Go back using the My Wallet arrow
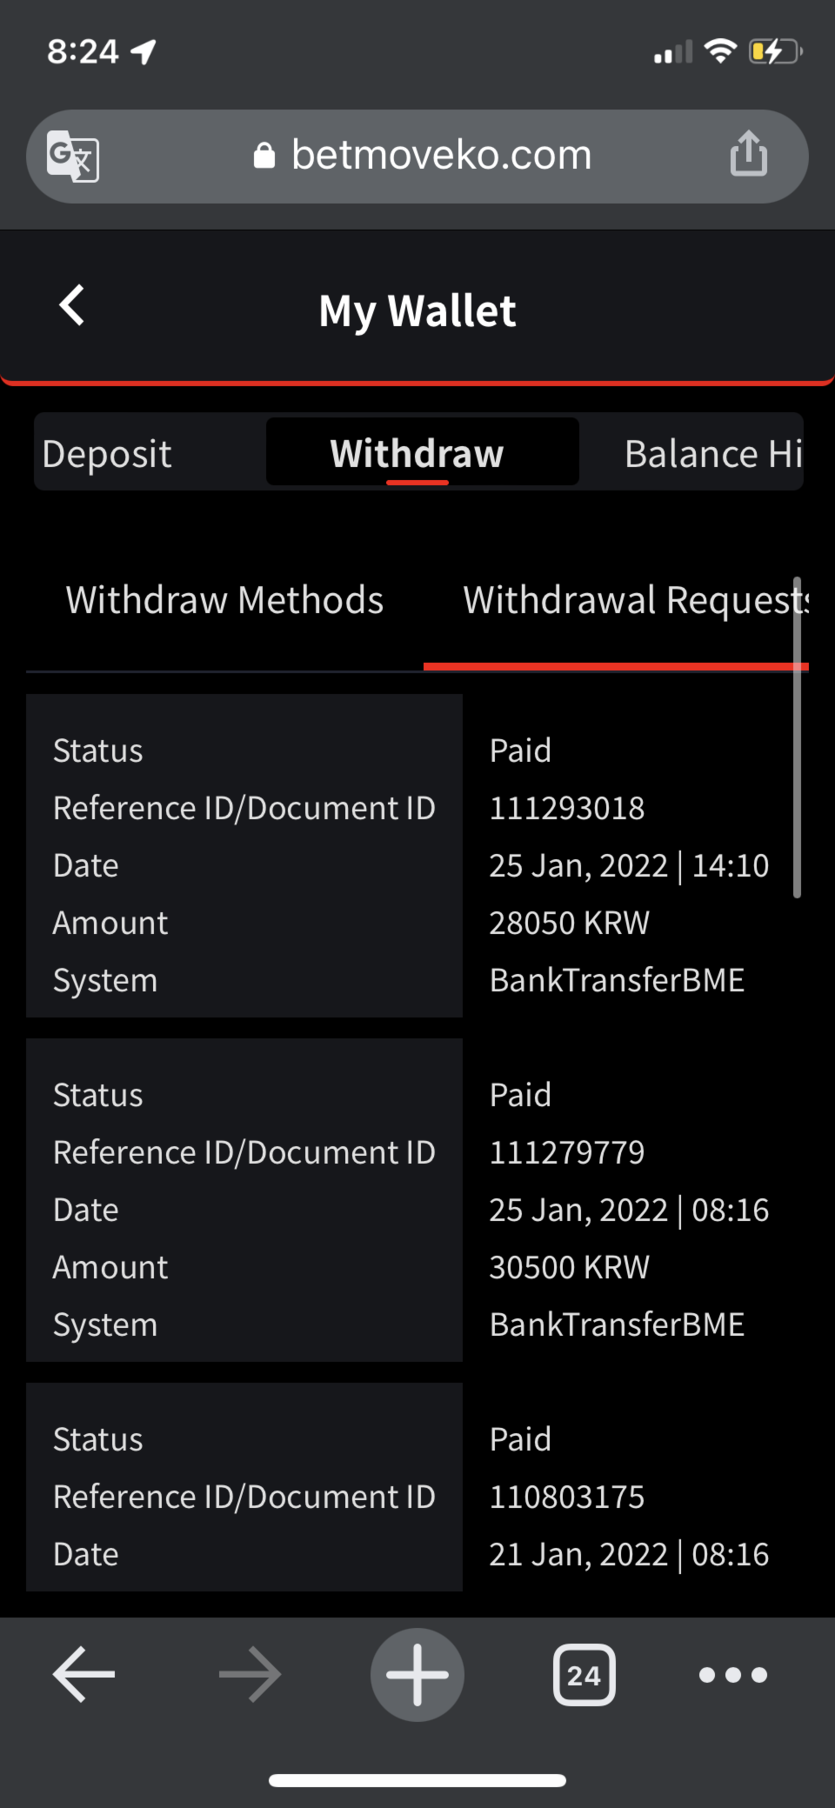835x1808 pixels. click(72, 306)
